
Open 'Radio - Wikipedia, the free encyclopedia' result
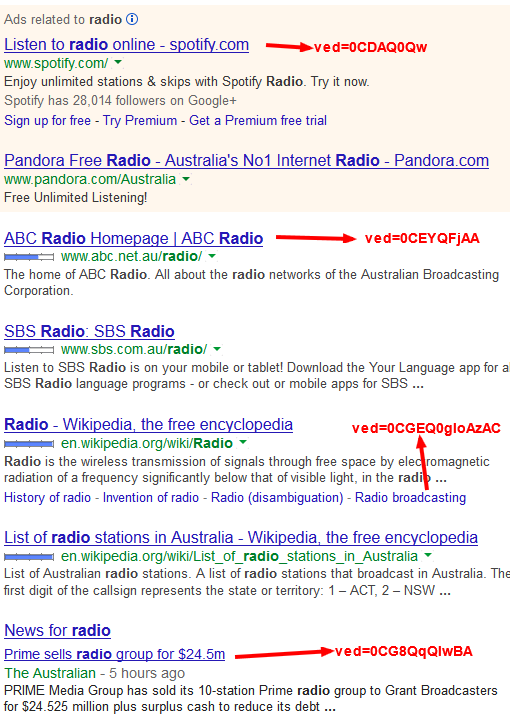point(149,424)
